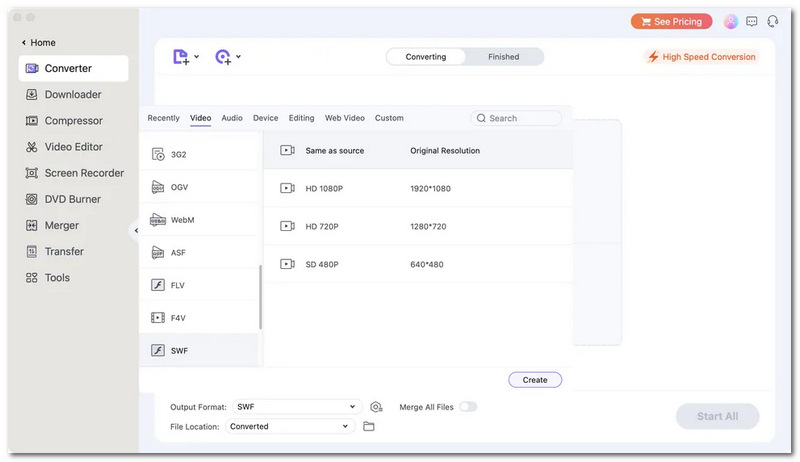
Task: Expand the Add Files dropdown arrow
Action: [x=196, y=57]
